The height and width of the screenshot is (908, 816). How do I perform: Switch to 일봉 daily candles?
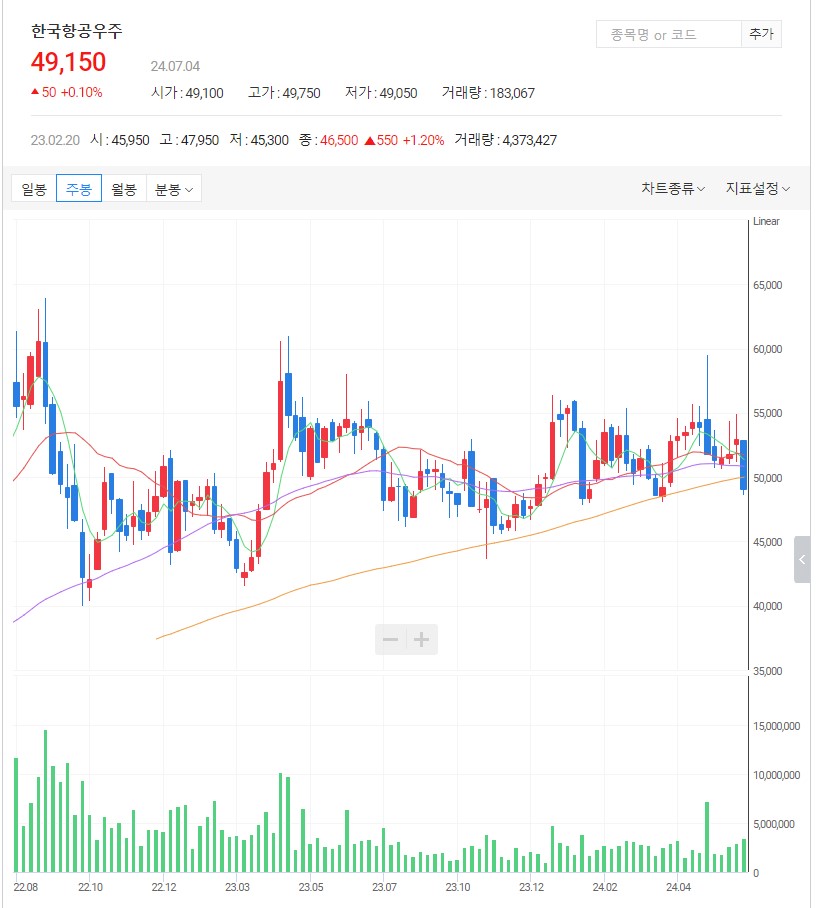point(34,189)
